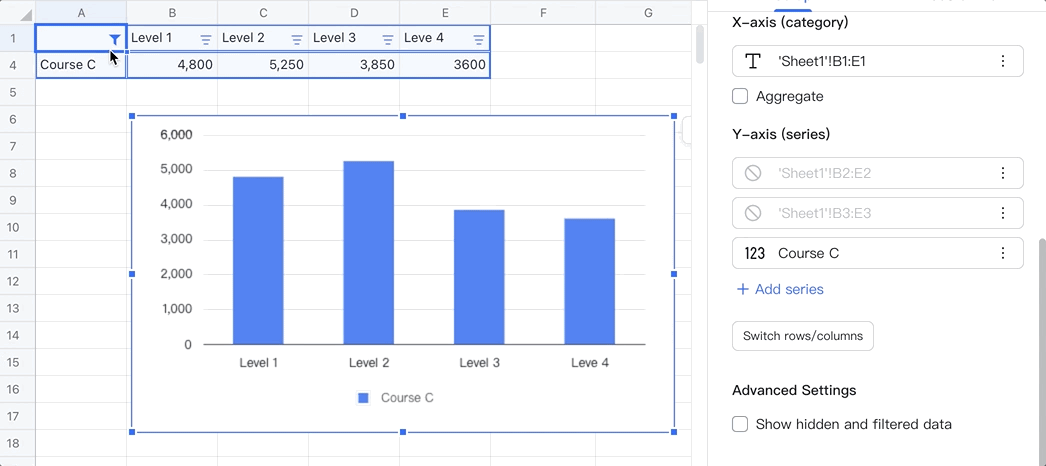The width and height of the screenshot is (1046, 466).
Task: Click the active filter icon in cell A1
Action: [x=115, y=39]
